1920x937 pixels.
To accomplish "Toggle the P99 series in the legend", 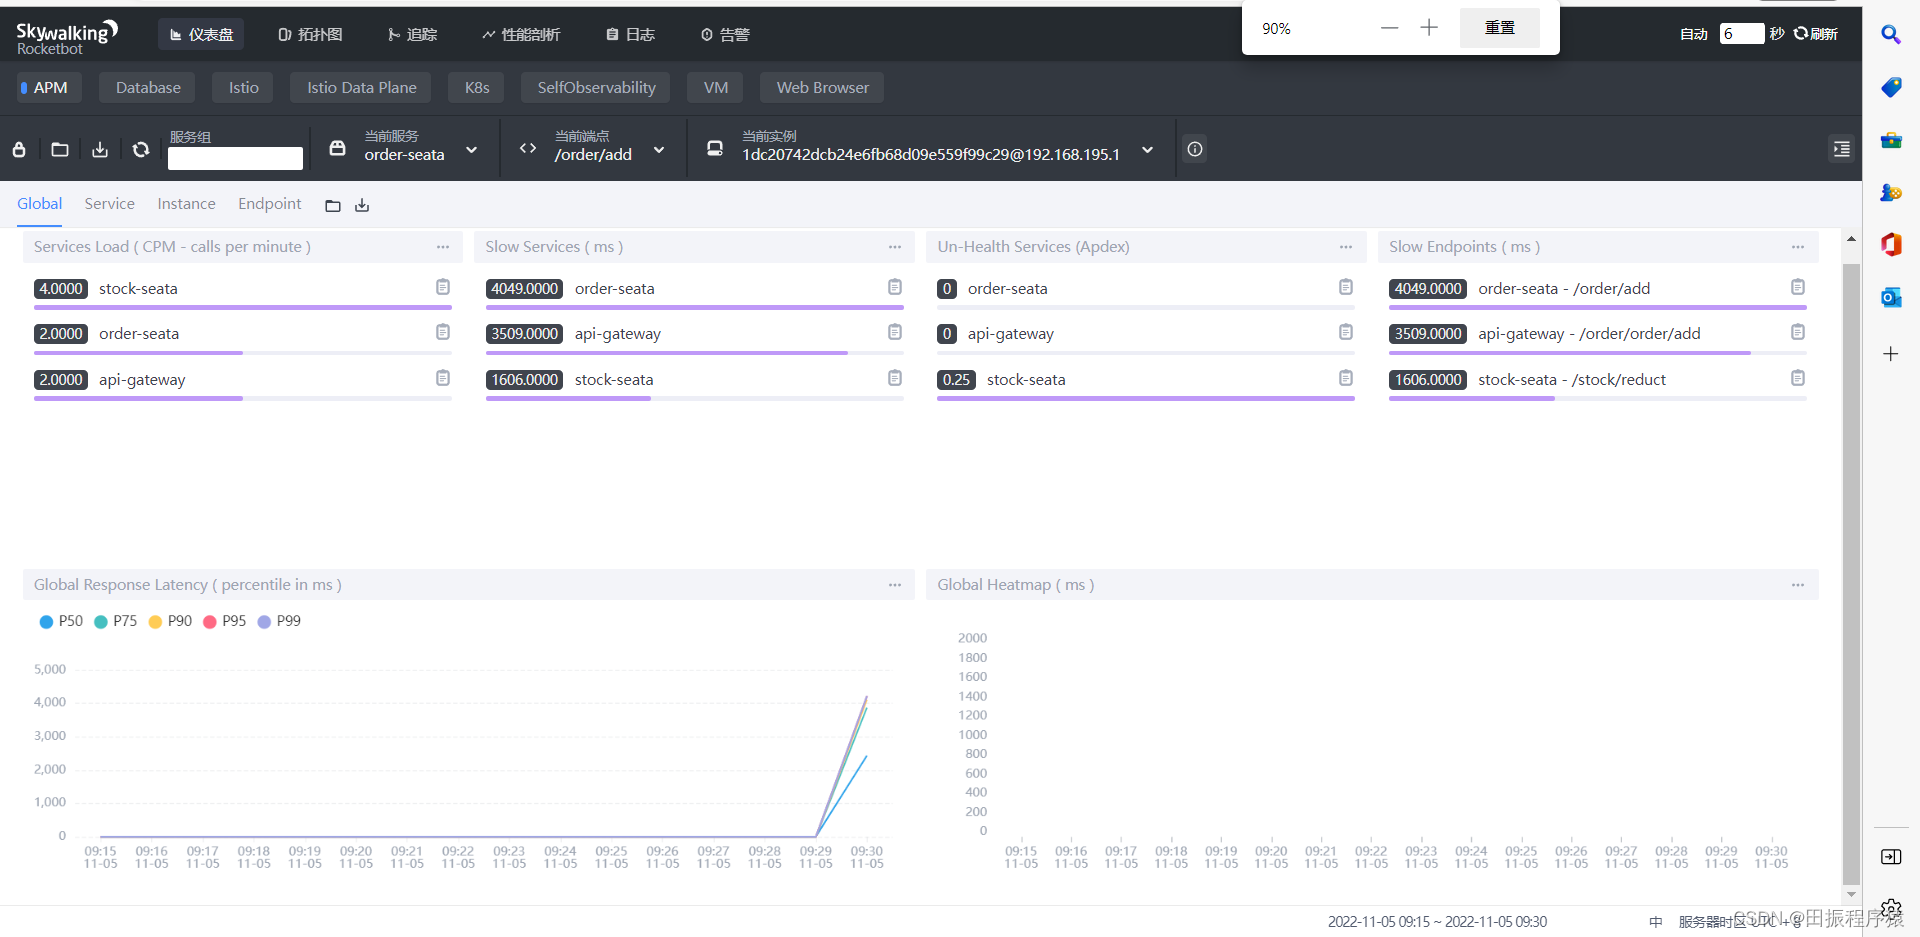I will click(279, 621).
